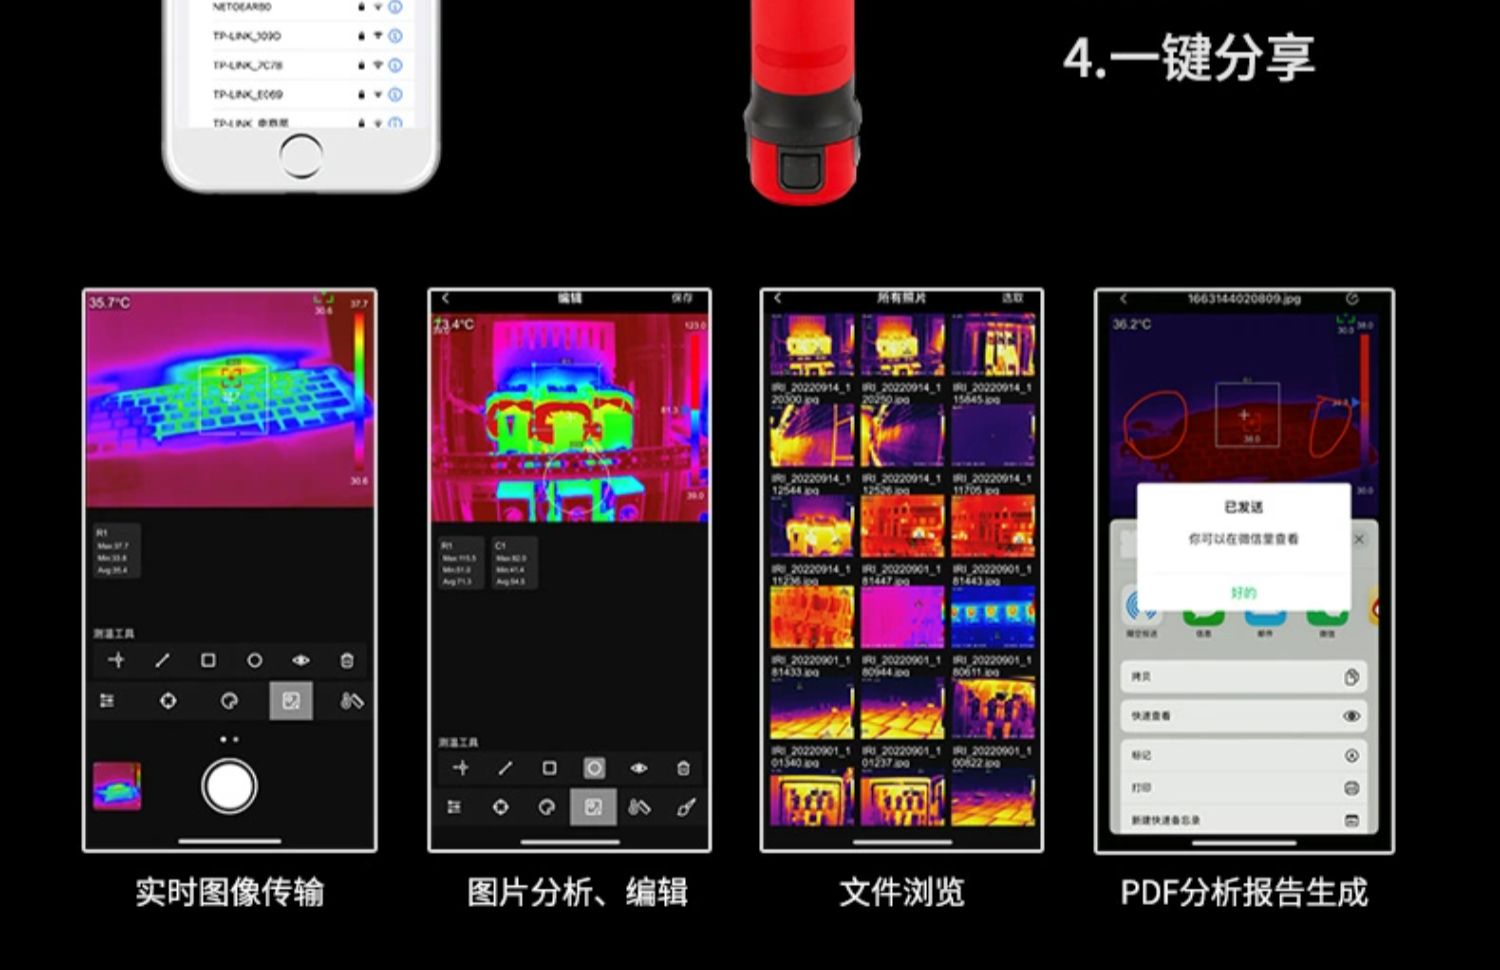Select the point tool on the 编辑 screen
This screenshot has width=1500, height=970.
[461, 768]
